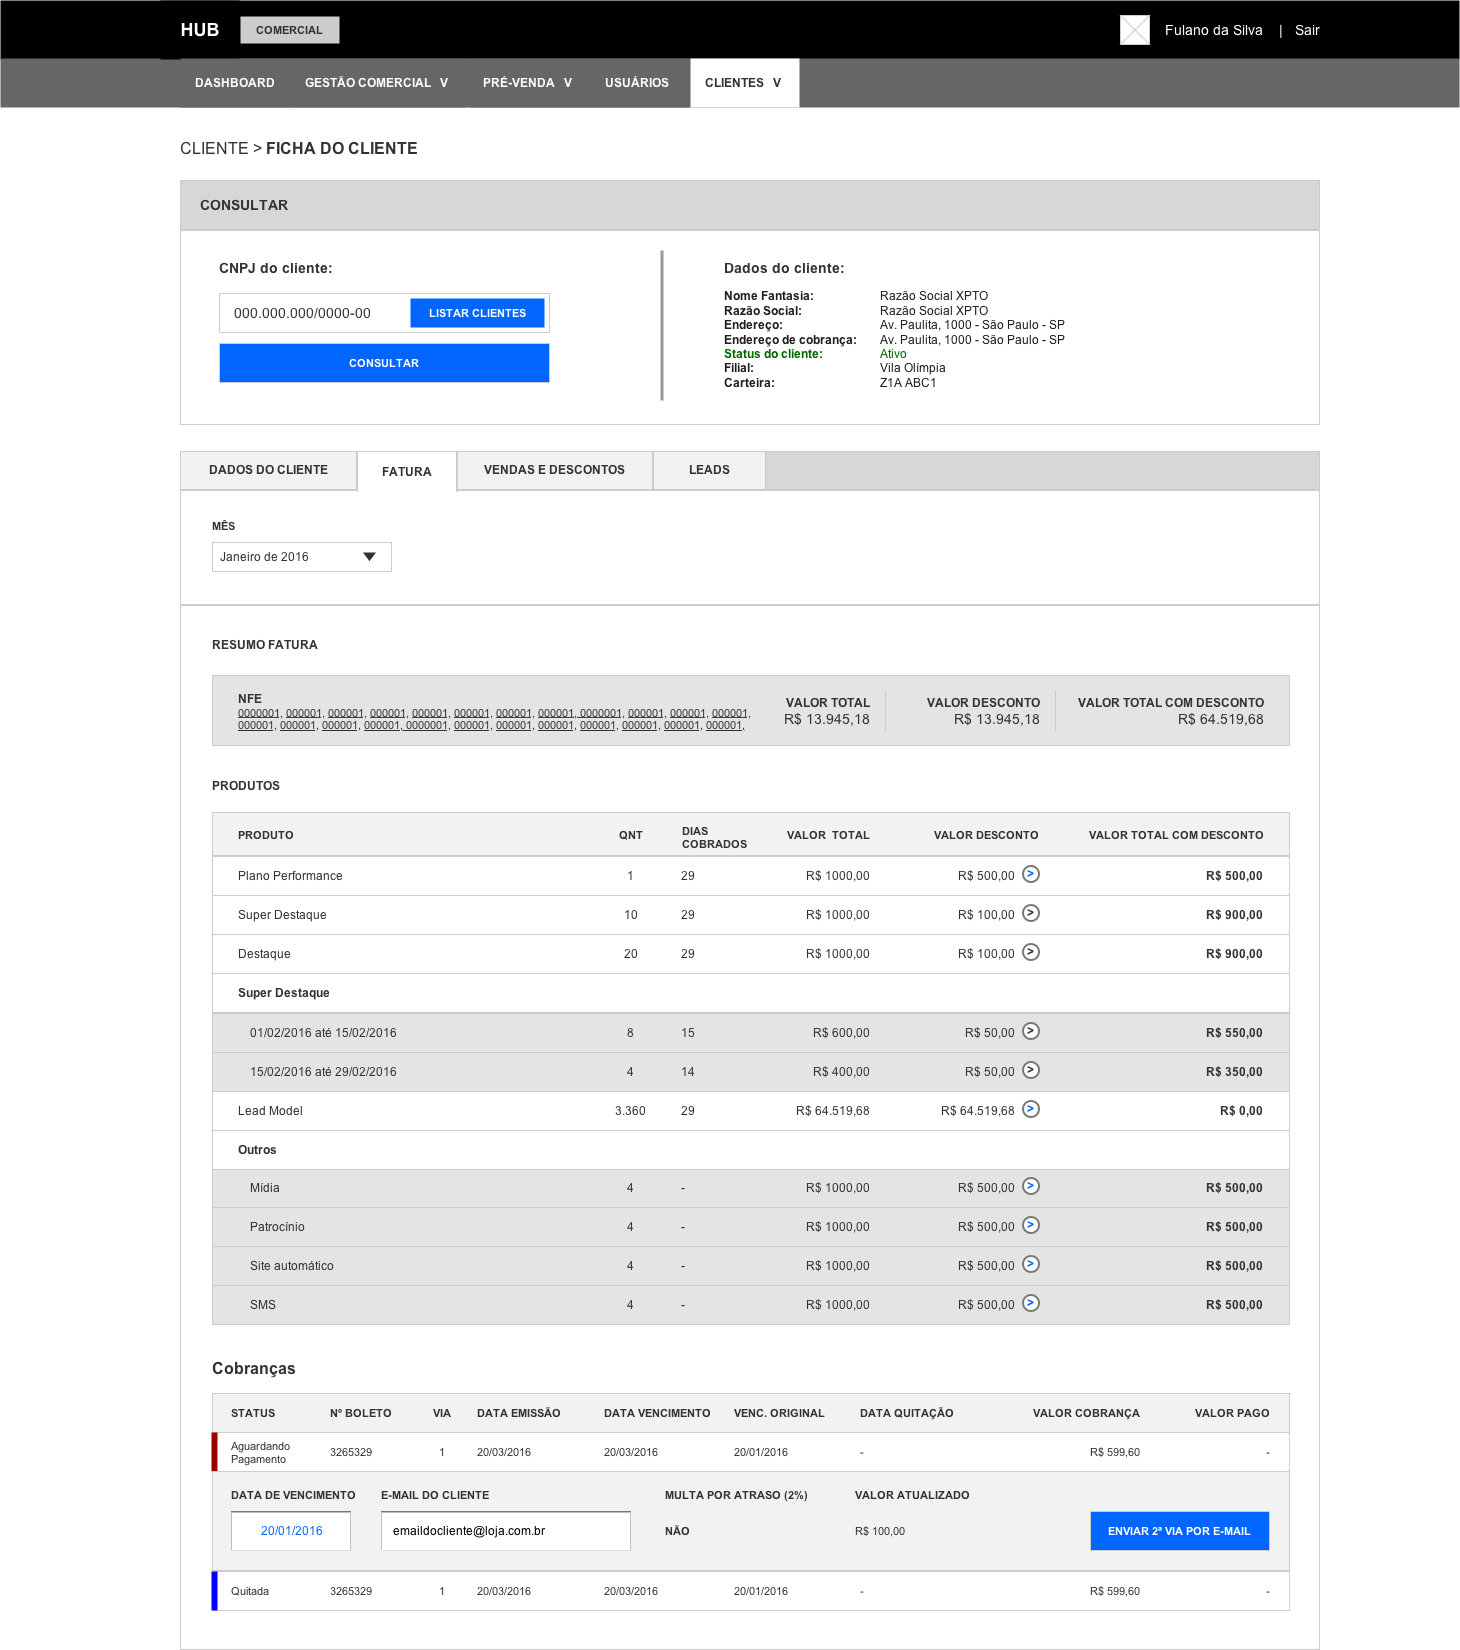Click the Data Vencimento column header
Image resolution: width=1460 pixels, height=1650 pixels.
(657, 1413)
